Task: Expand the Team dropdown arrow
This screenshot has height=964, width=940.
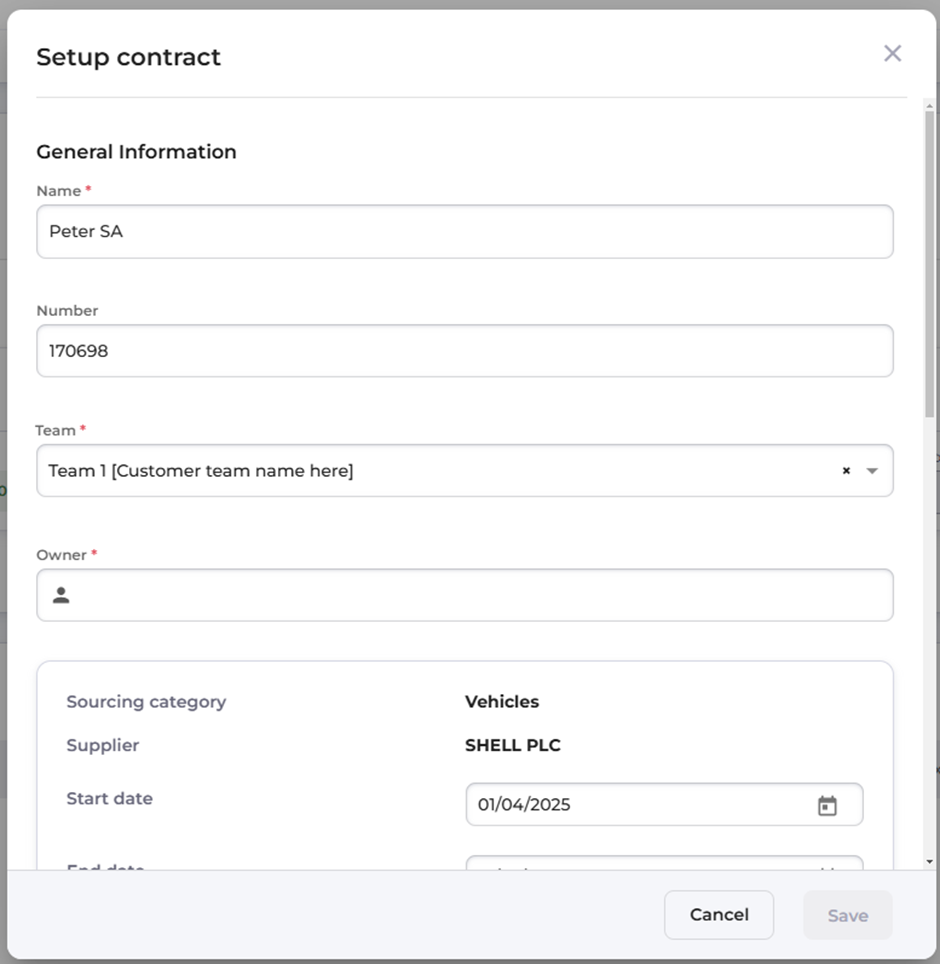Action: [872, 471]
